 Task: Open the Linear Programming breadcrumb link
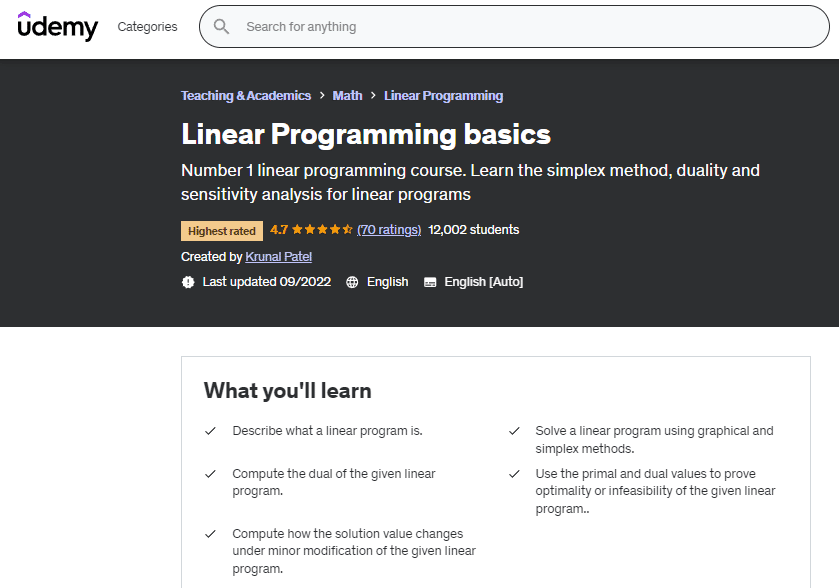point(443,96)
